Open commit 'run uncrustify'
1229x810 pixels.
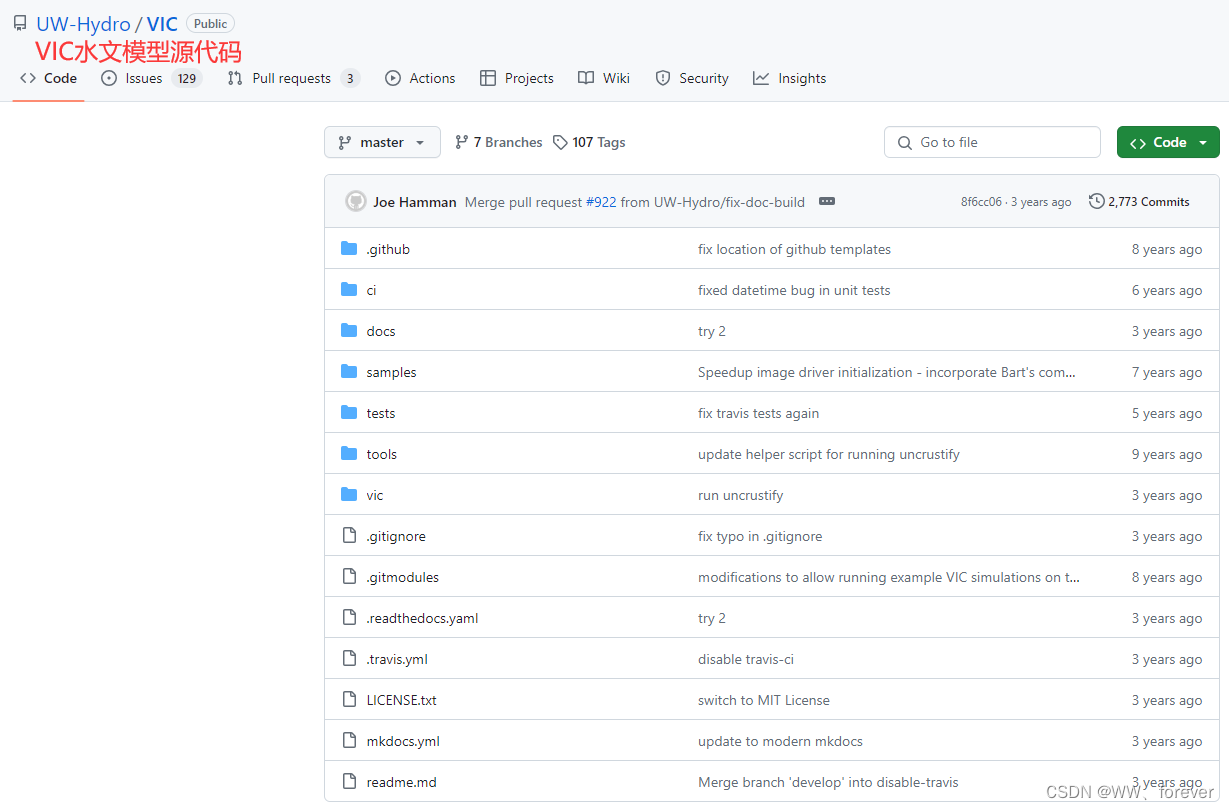pos(740,495)
